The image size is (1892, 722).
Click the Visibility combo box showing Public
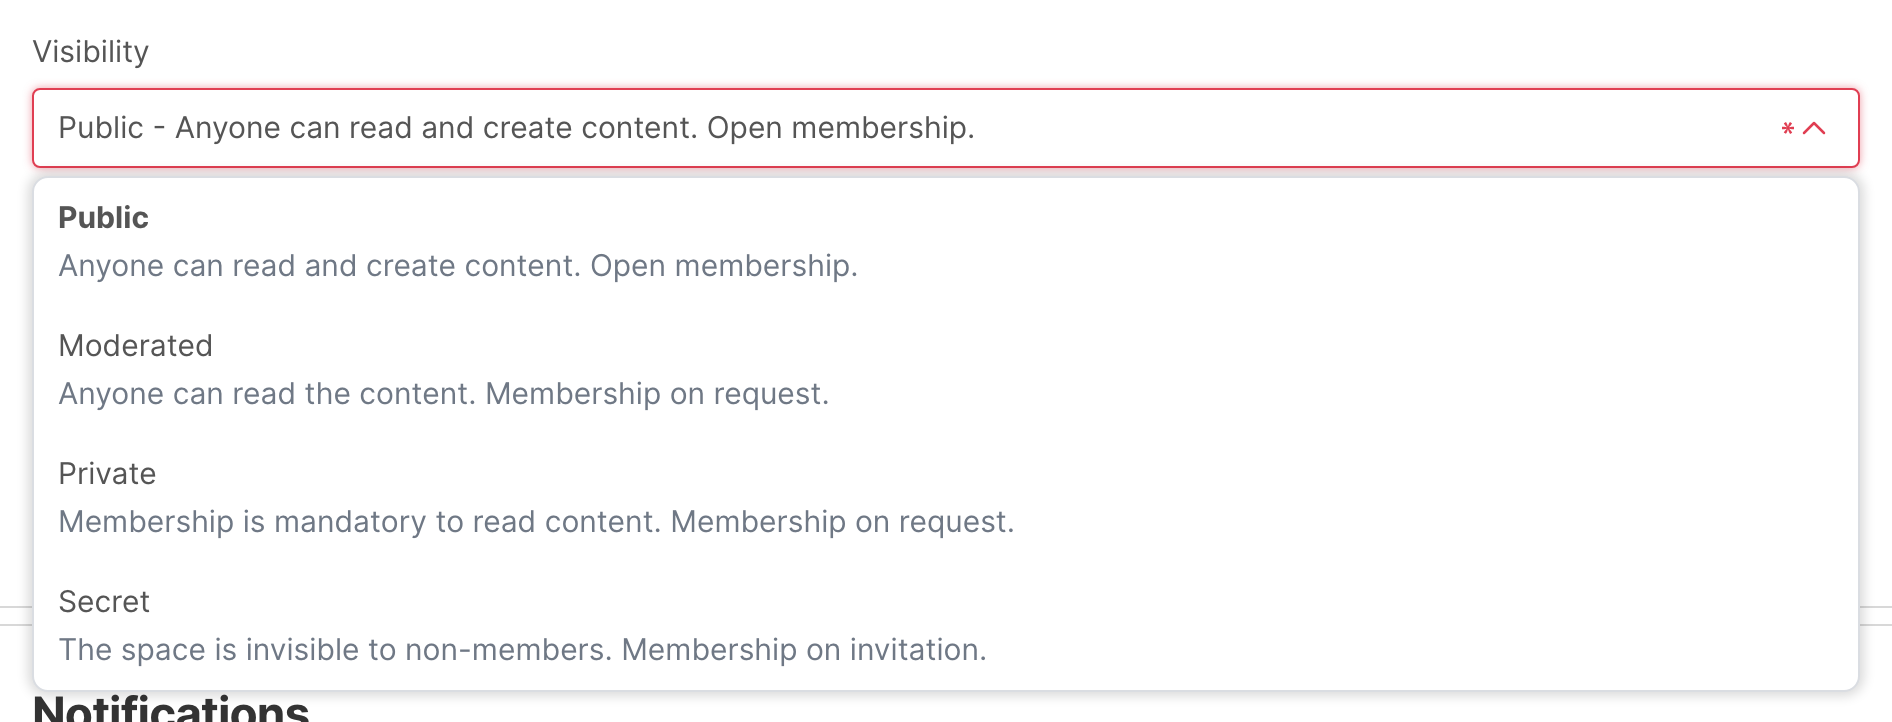[x=945, y=128]
